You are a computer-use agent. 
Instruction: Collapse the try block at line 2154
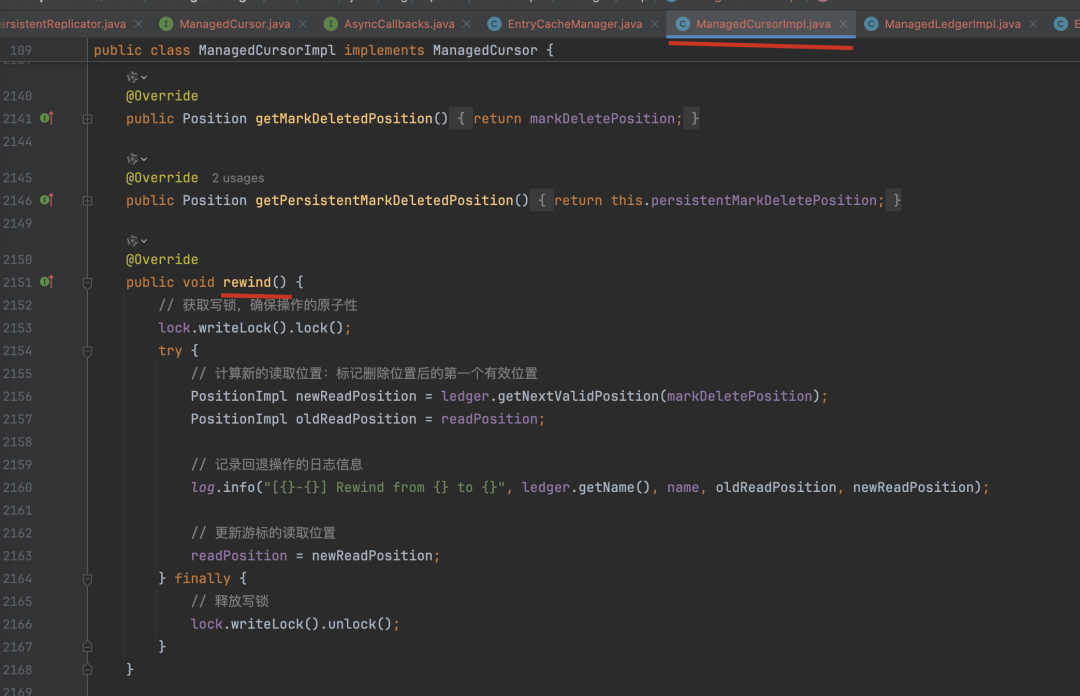pyautogui.click(x=87, y=351)
